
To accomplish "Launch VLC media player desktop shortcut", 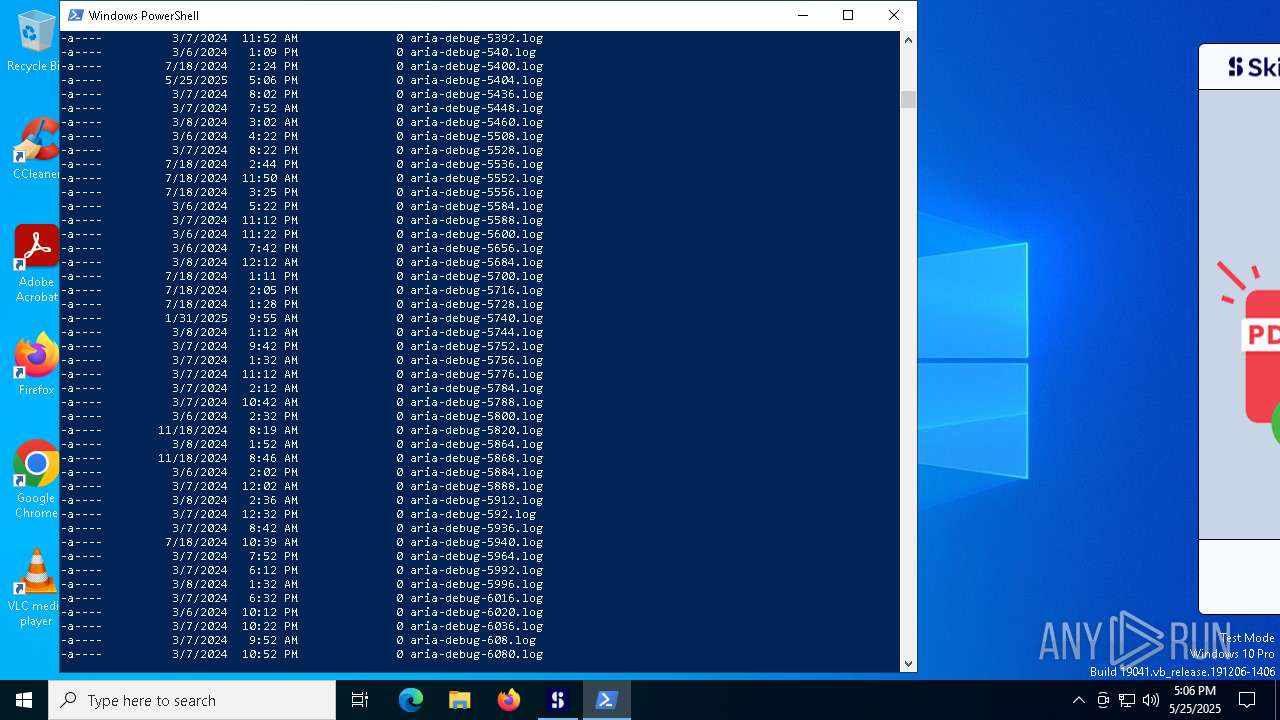I will 36,588.
